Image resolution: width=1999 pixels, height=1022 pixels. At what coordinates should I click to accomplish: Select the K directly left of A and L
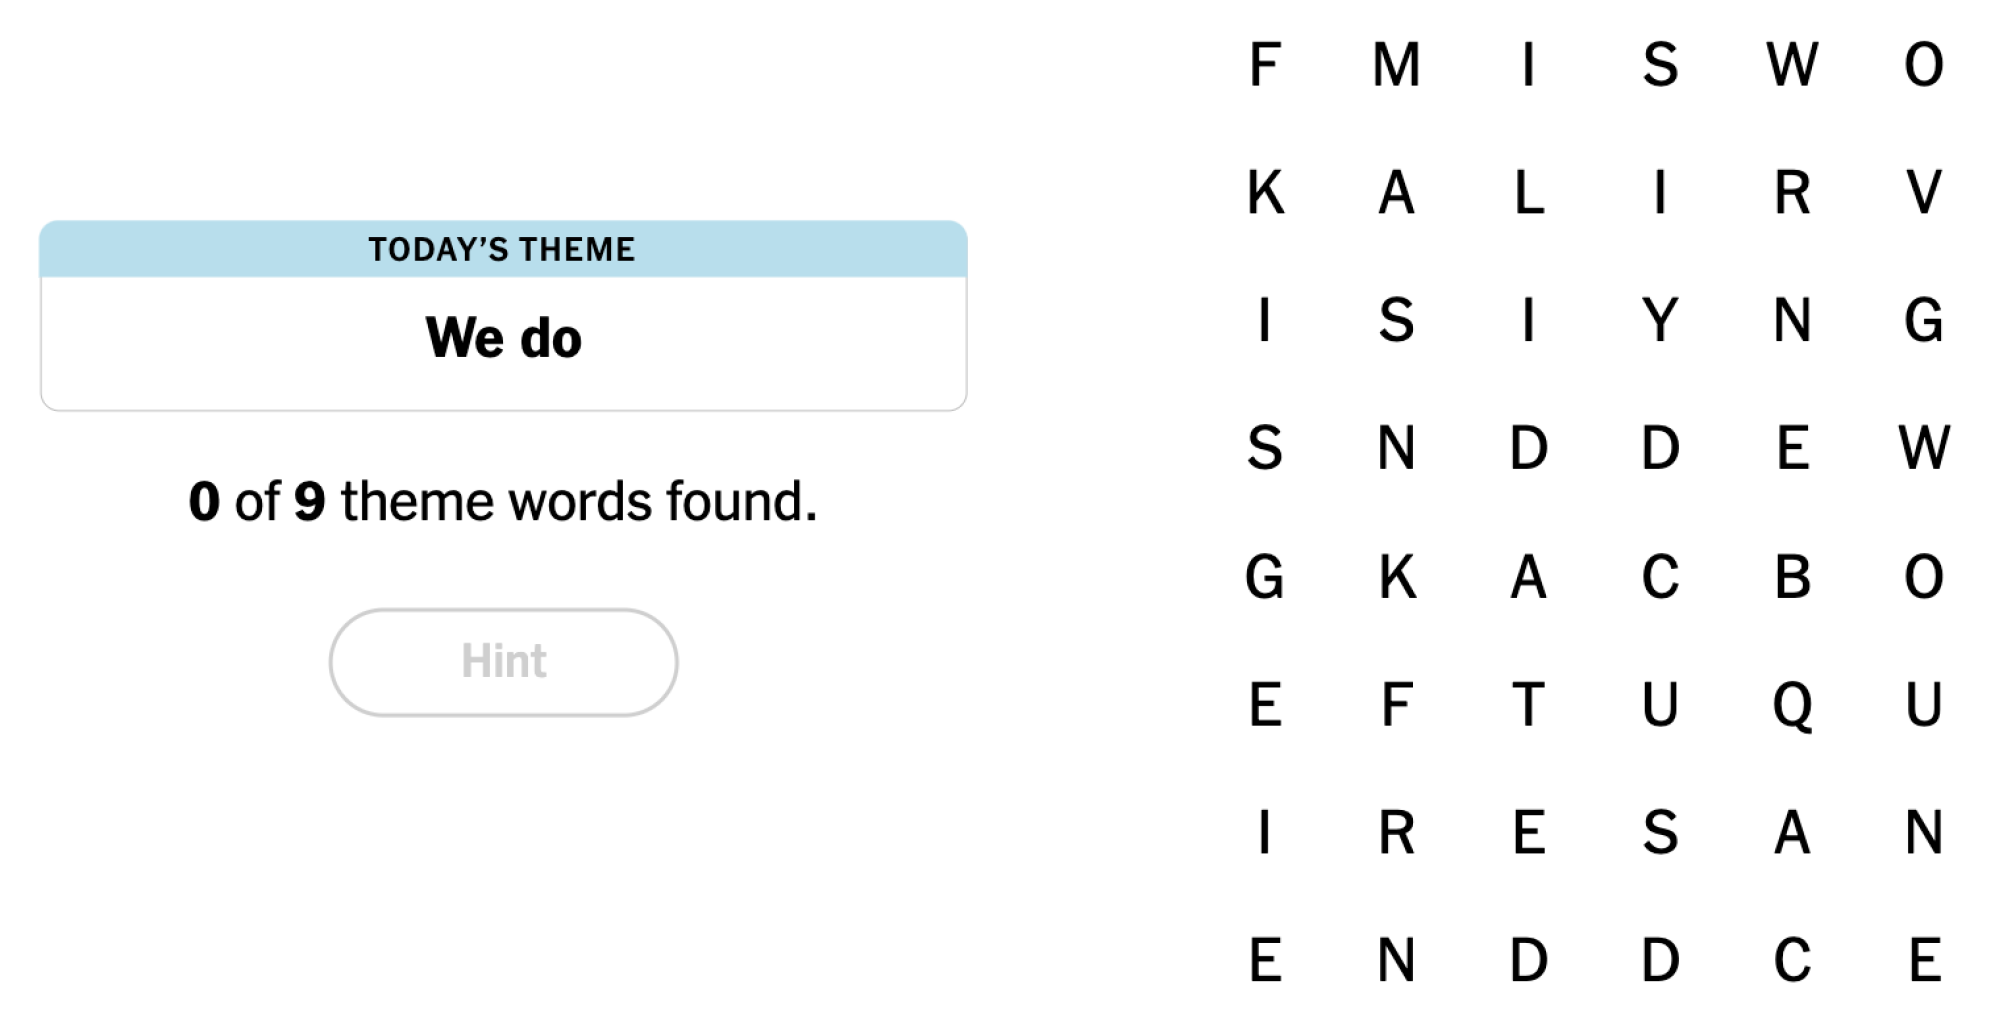point(1265,193)
